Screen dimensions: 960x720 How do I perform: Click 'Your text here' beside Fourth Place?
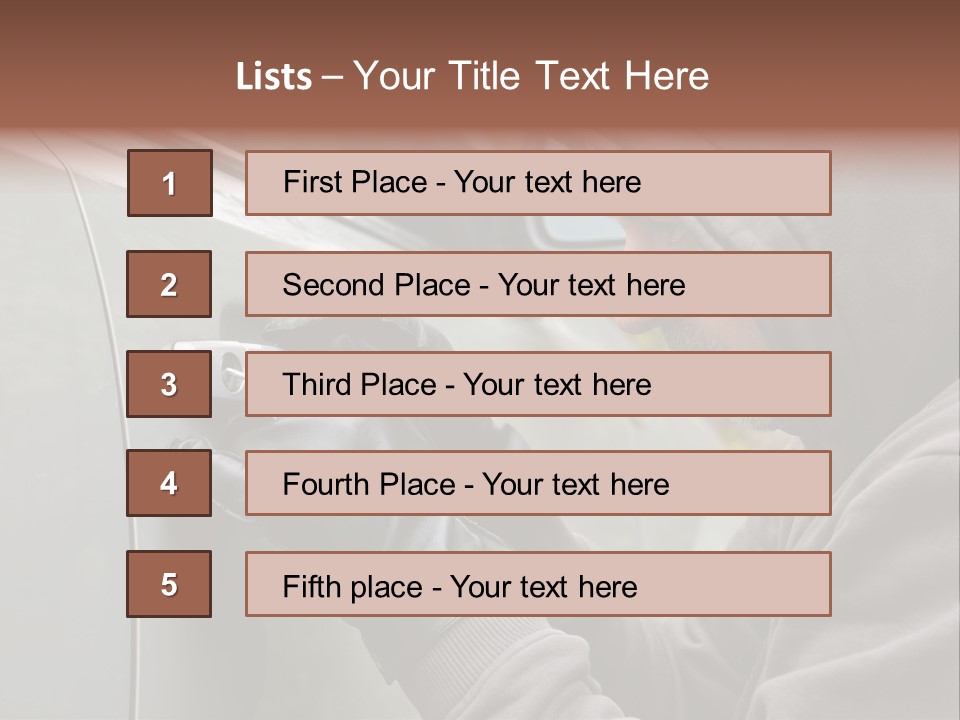tap(575, 485)
